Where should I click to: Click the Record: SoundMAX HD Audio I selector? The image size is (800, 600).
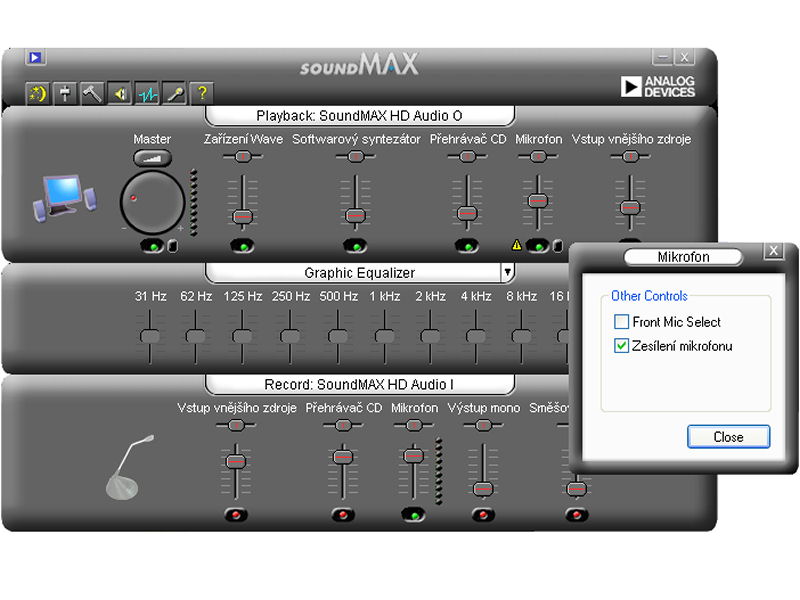(360, 384)
